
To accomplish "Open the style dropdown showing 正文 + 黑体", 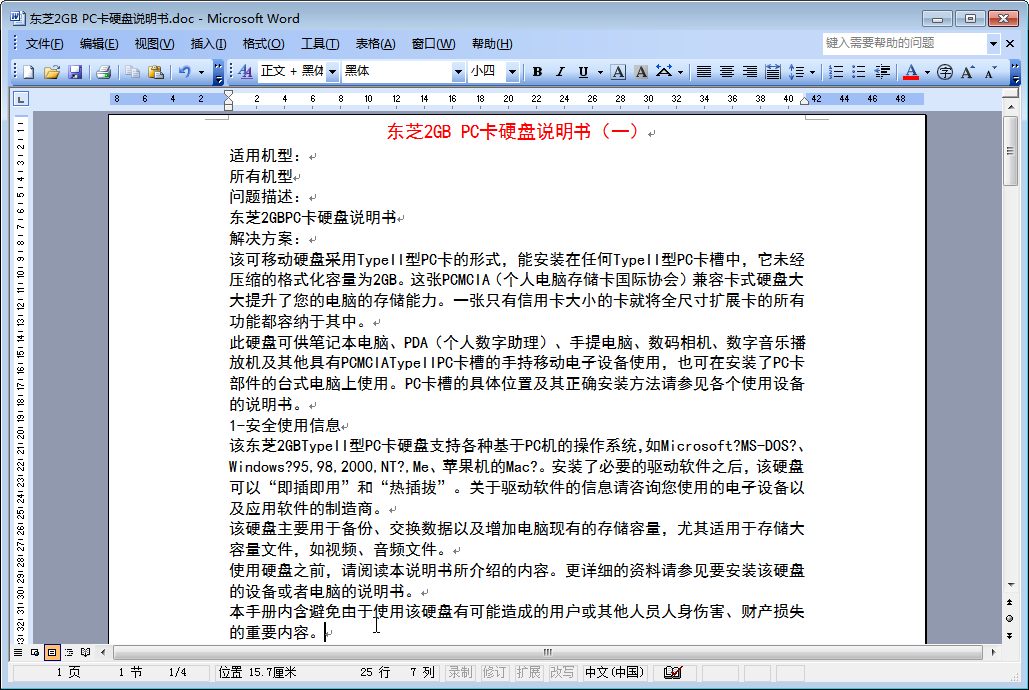I will 332,72.
